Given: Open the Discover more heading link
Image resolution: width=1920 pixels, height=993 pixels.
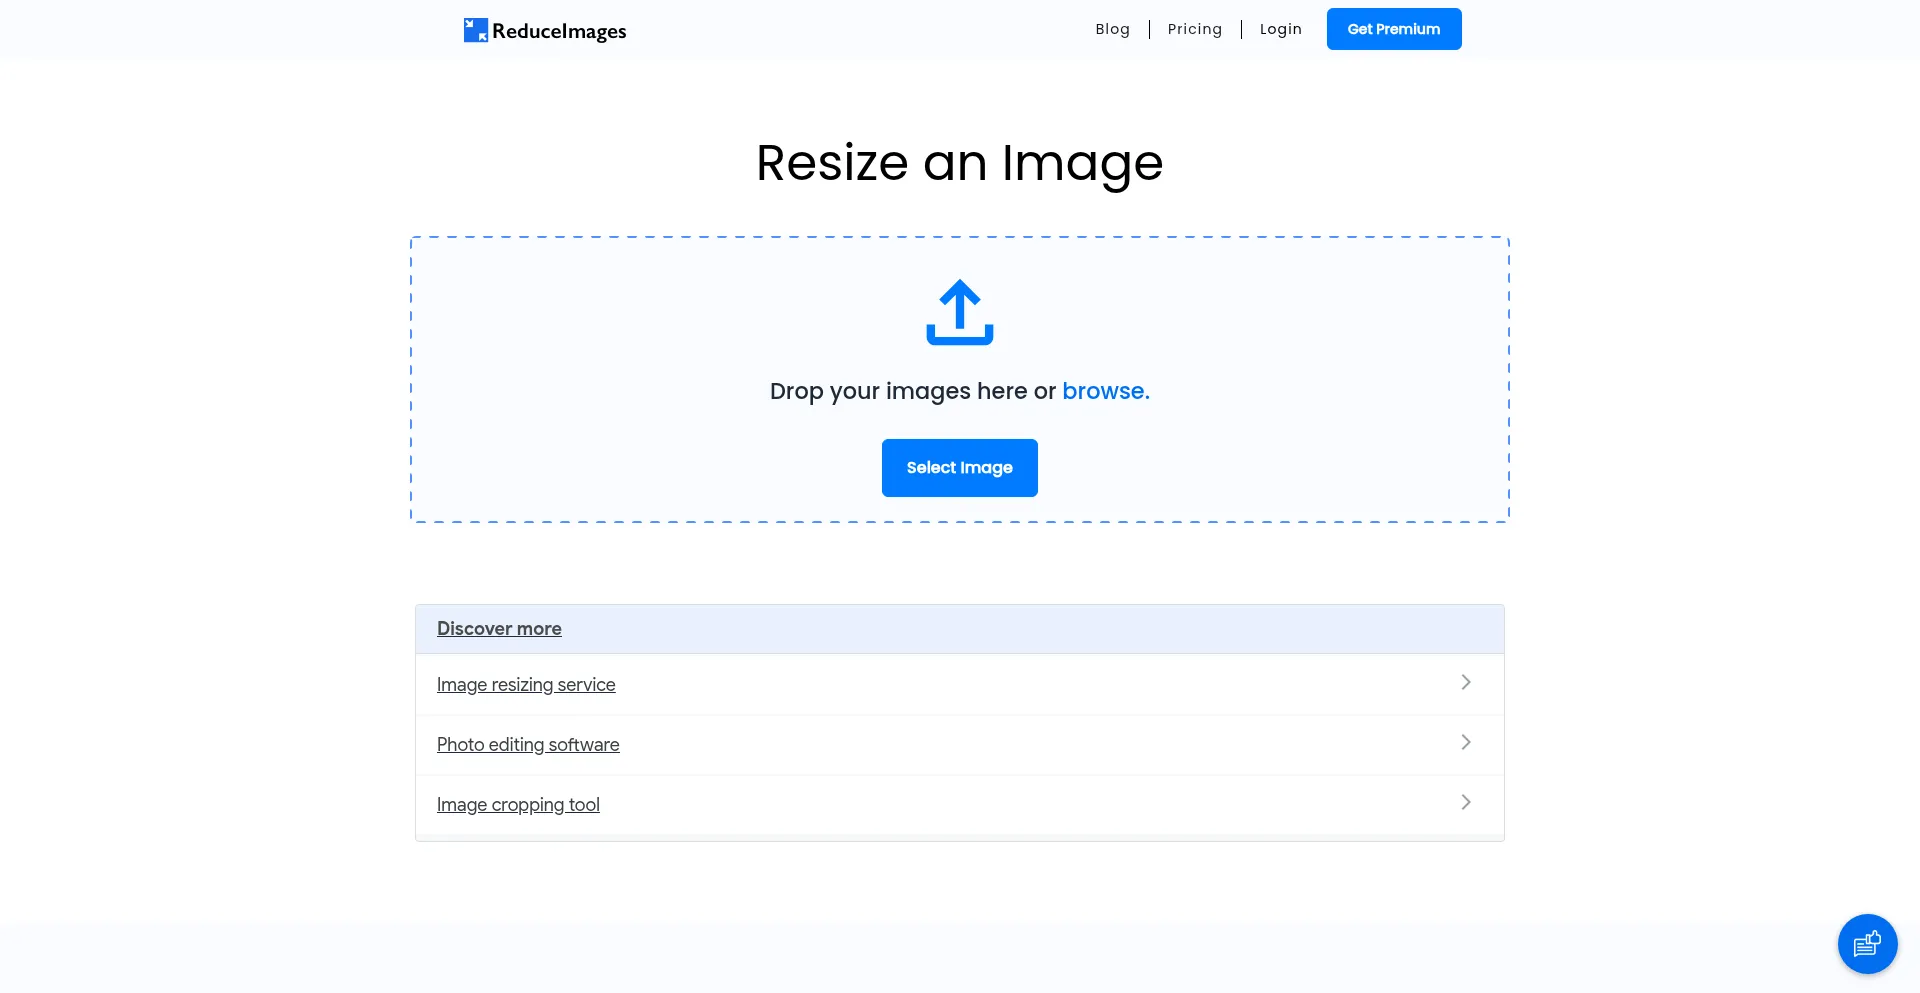Looking at the screenshot, I should pyautogui.click(x=499, y=629).
